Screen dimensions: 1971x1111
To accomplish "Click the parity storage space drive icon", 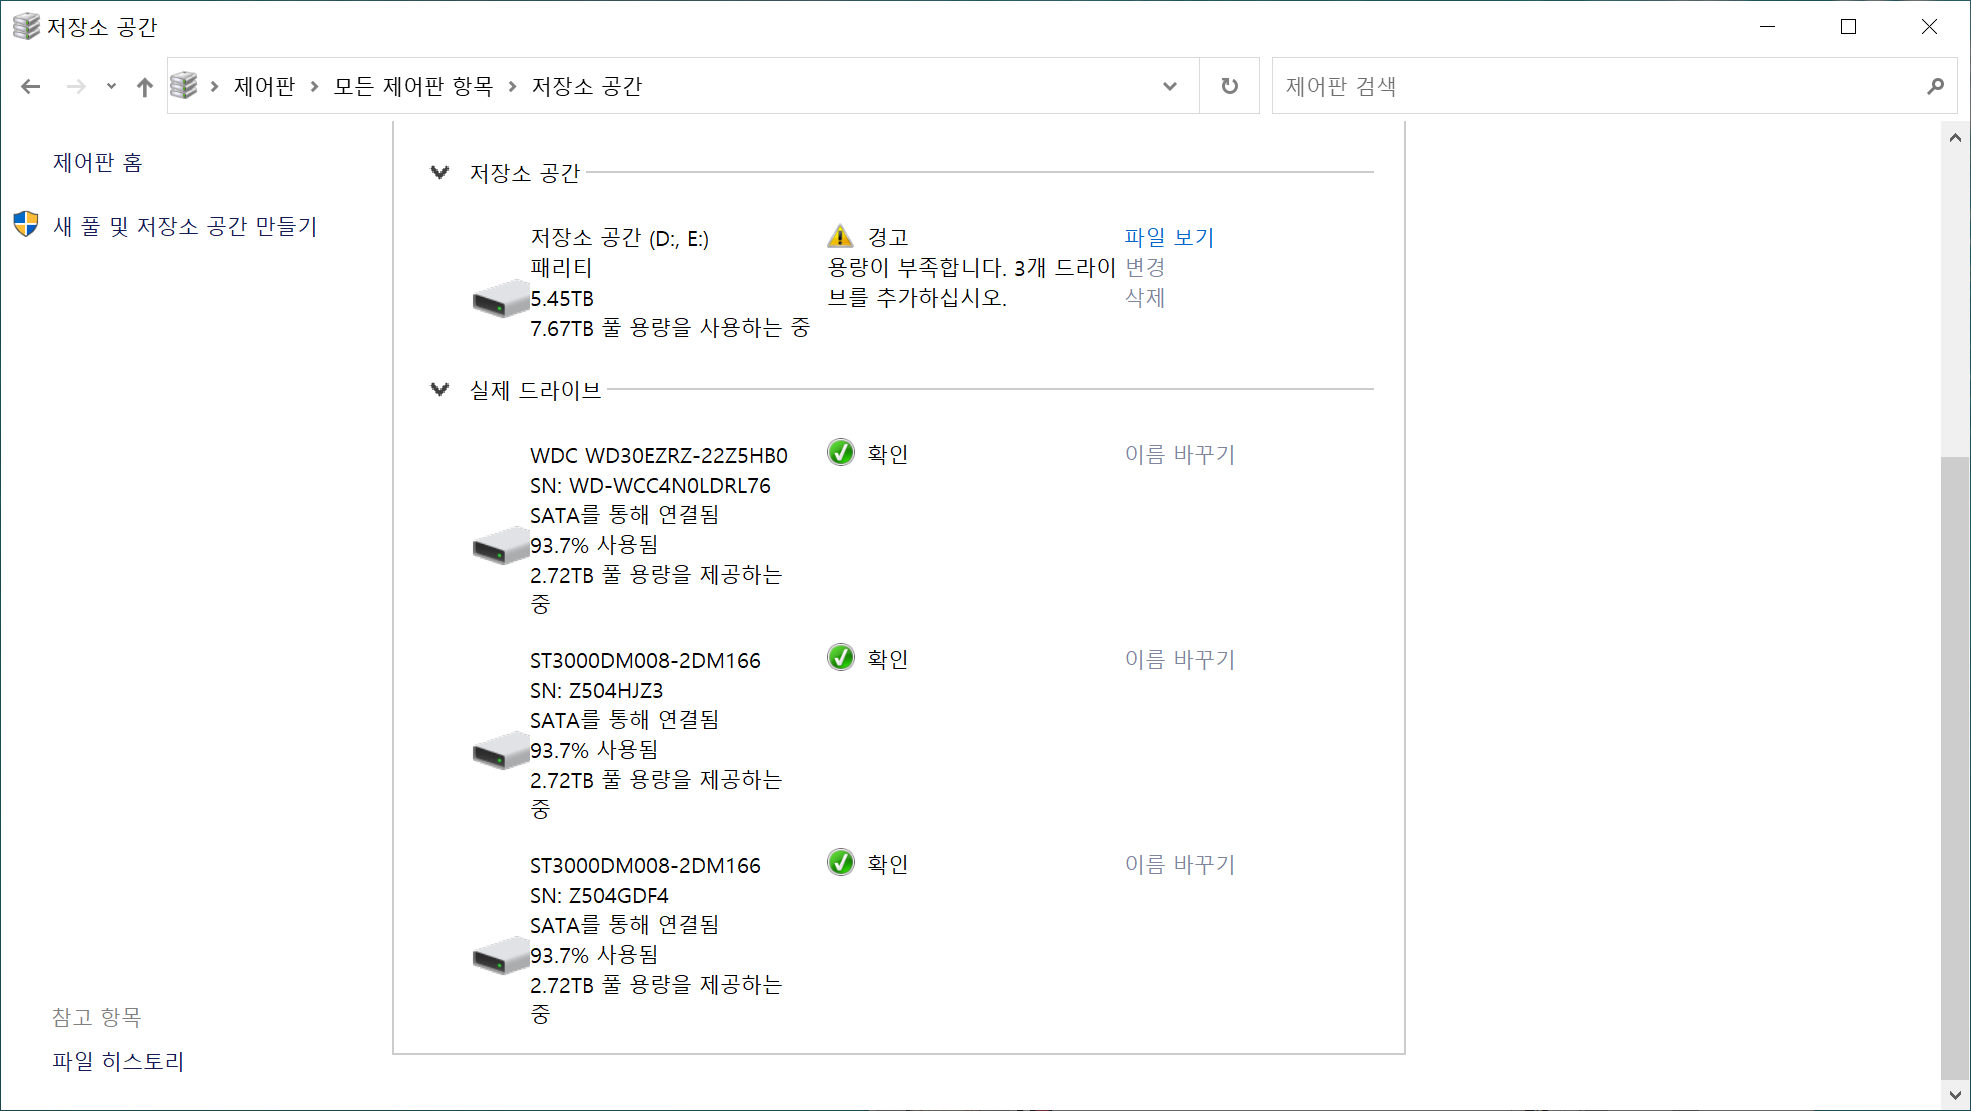I will (x=500, y=299).
